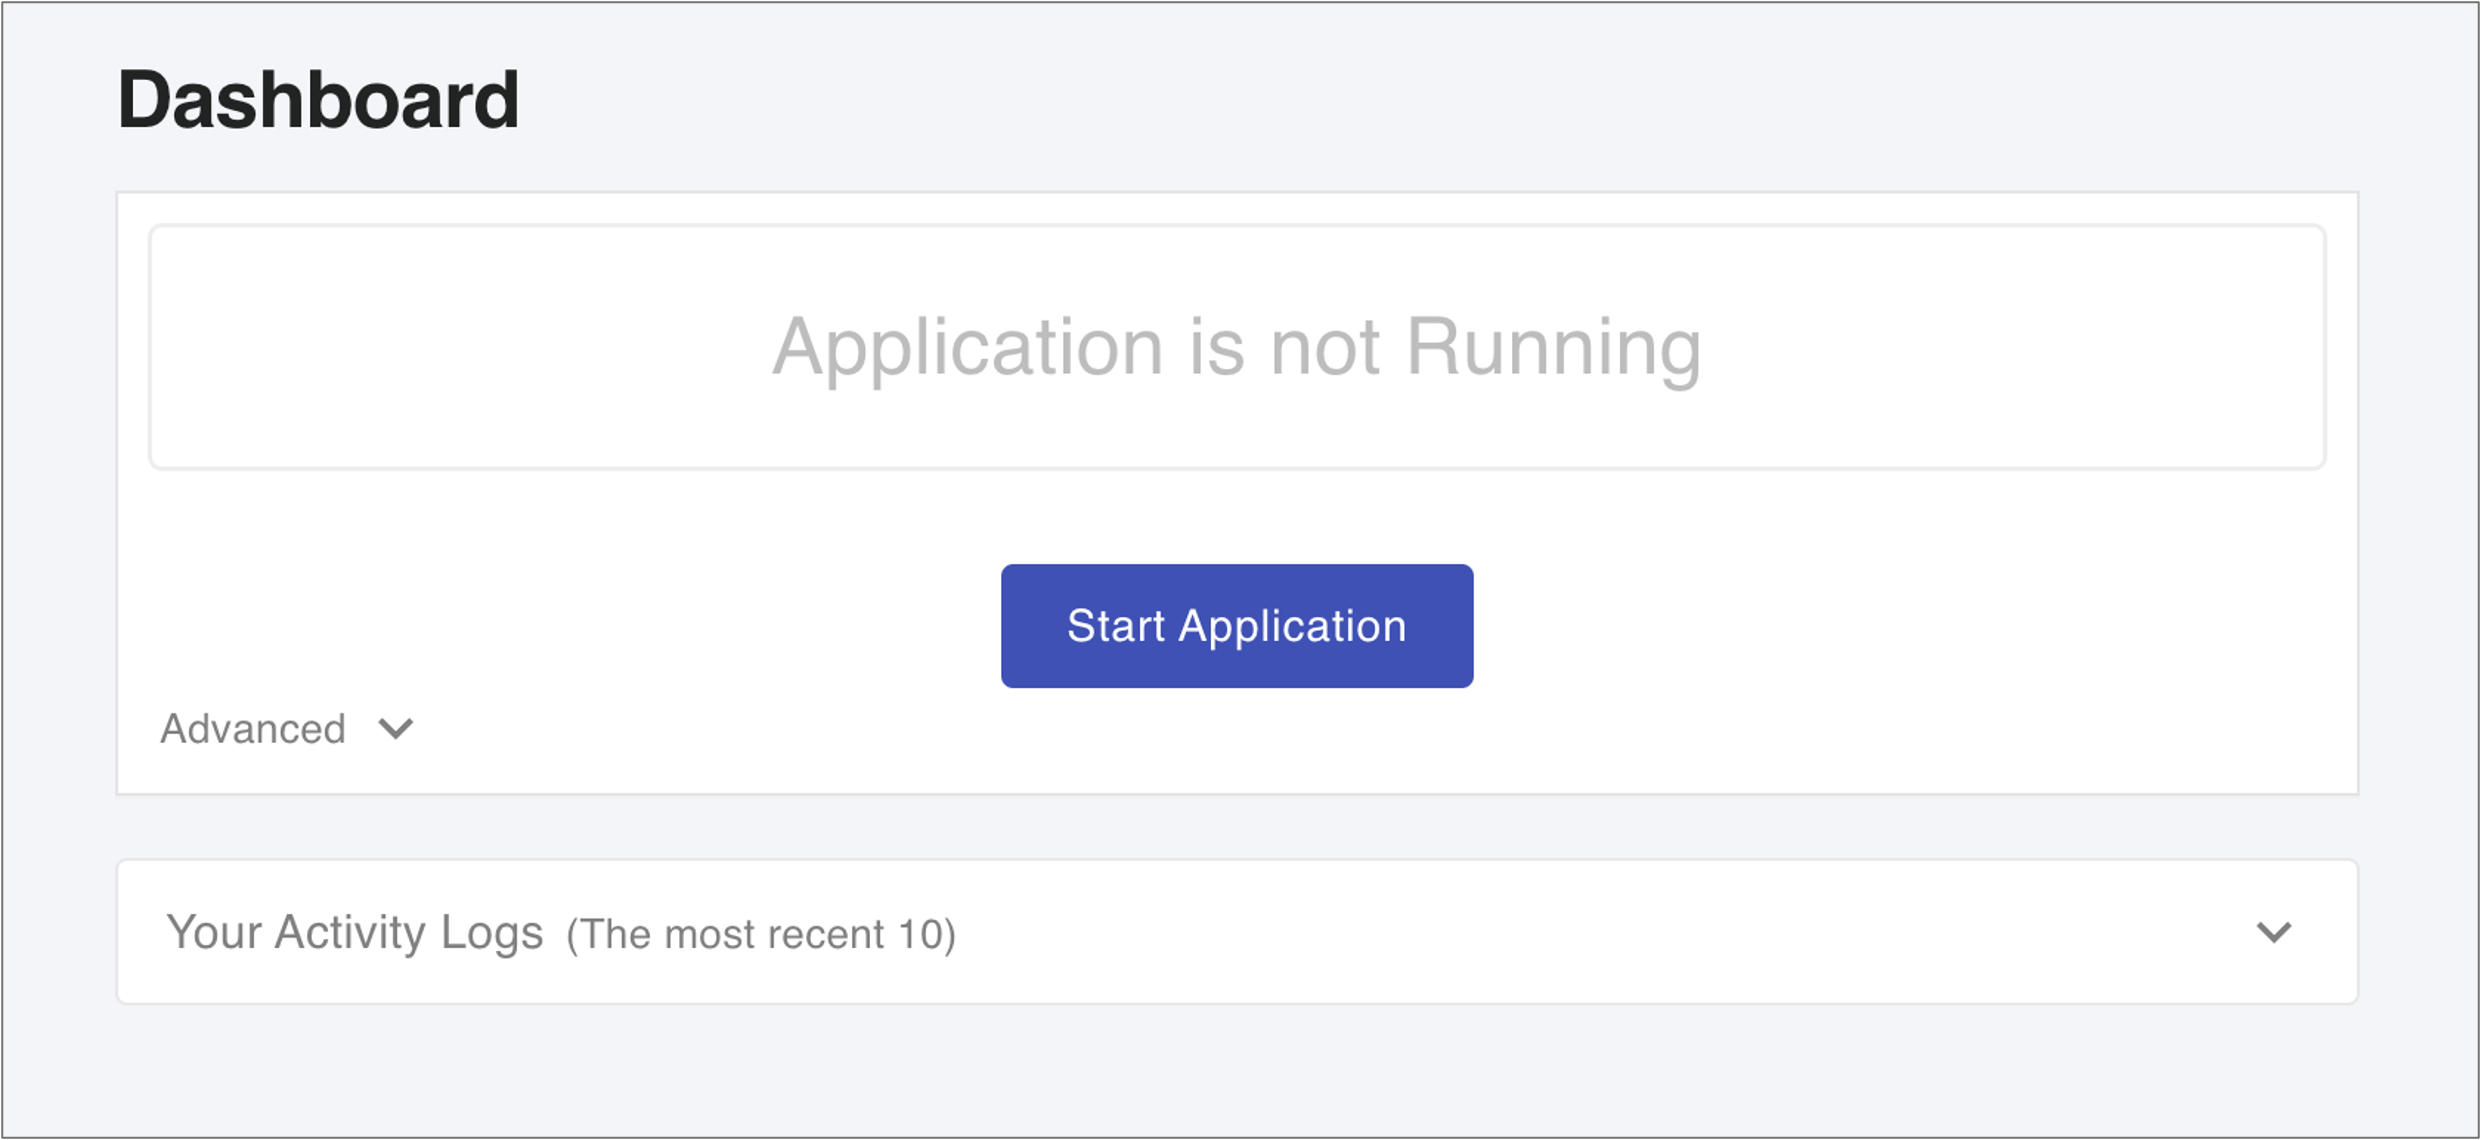The height and width of the screenshot is (1140, 2480).
Task: Click the word "Application" in status message
Action: coord(967,347)
